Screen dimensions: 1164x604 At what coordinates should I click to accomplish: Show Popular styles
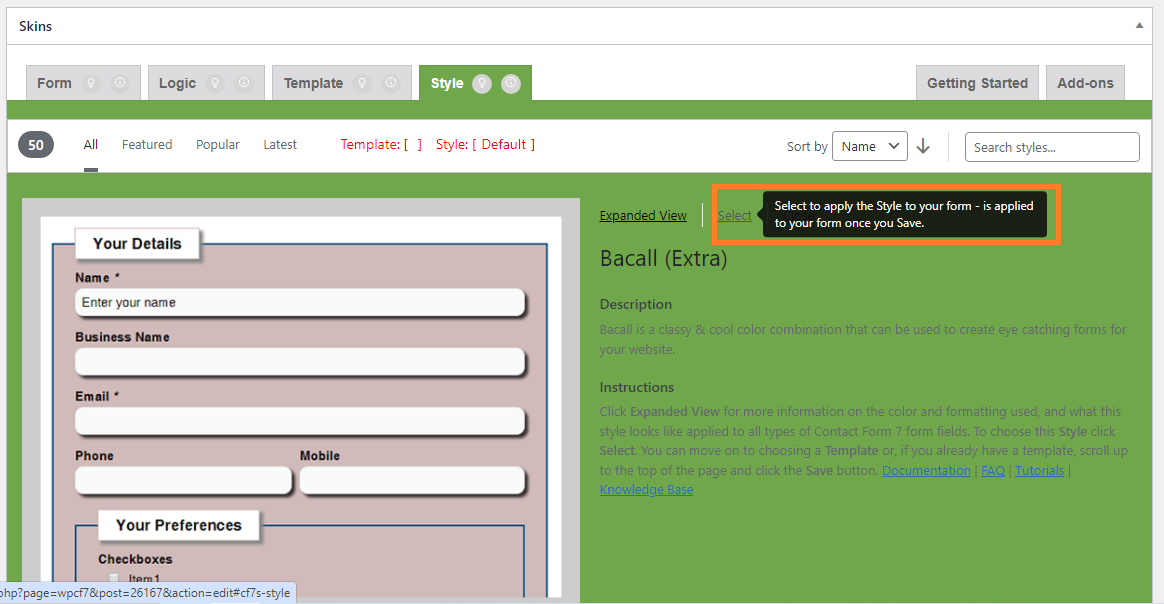tap(217, 145)
